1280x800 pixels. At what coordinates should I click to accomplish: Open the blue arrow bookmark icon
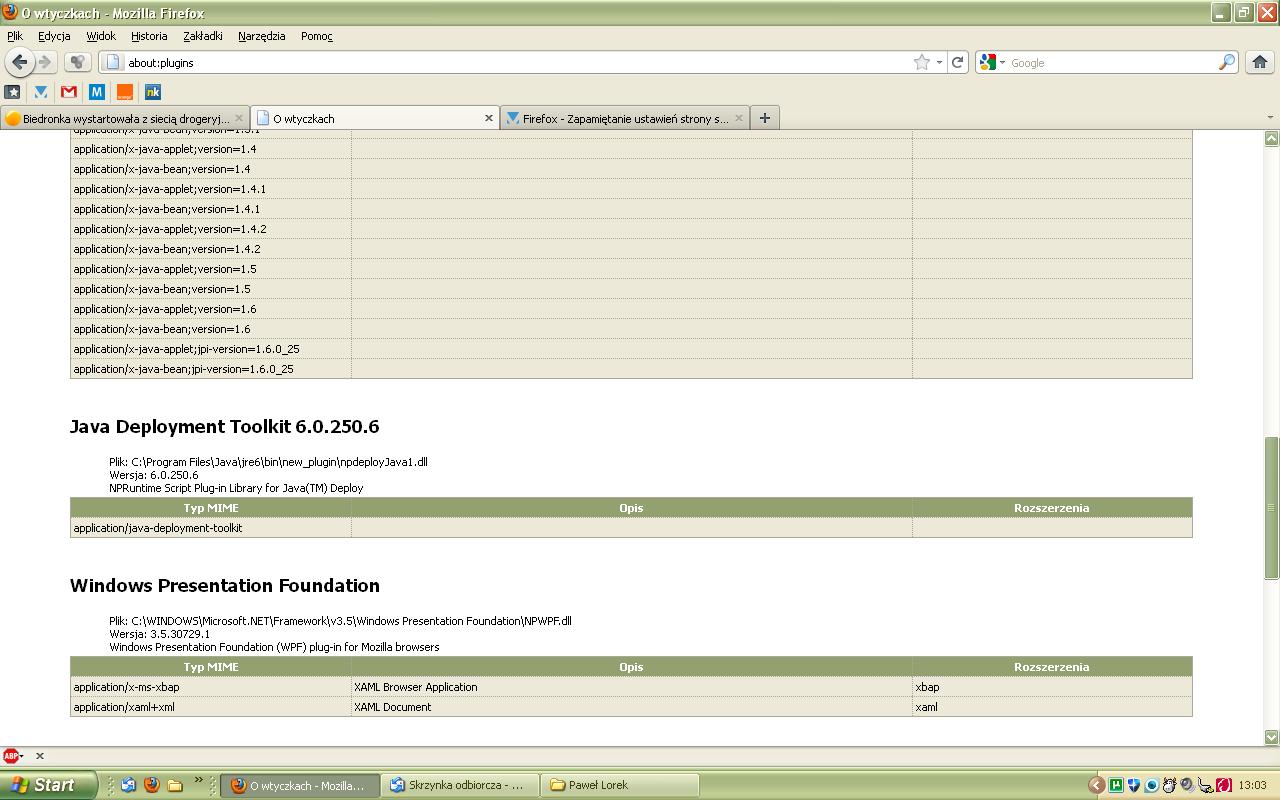(41, 92)
